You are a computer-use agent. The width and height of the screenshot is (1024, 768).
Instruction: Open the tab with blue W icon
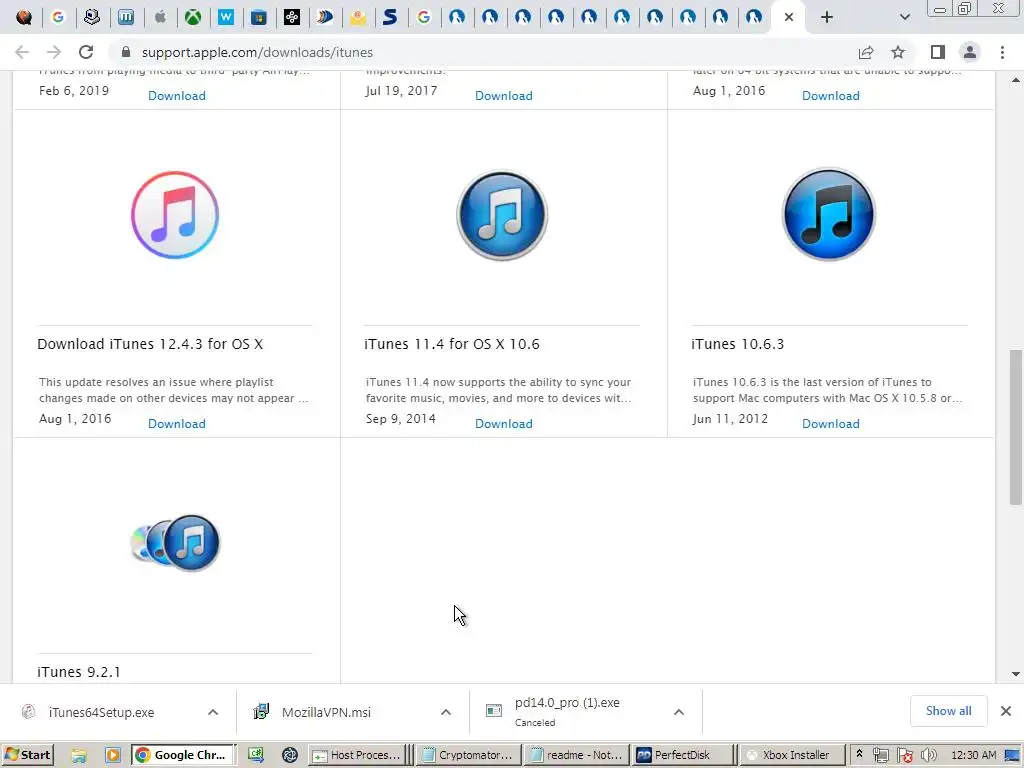226,17
